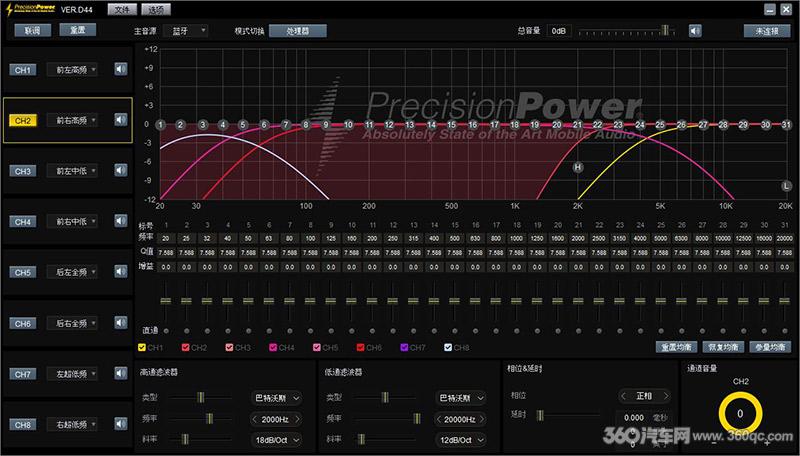Click the CH3 speaker mute icon
This screenshot has height=456, width=800.
[121, 170]
